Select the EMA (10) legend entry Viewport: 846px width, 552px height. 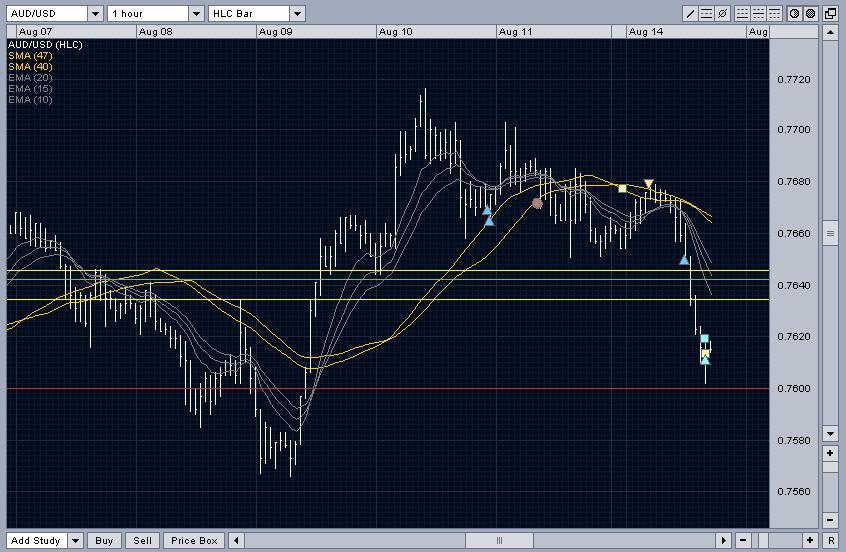pos(30,100)
